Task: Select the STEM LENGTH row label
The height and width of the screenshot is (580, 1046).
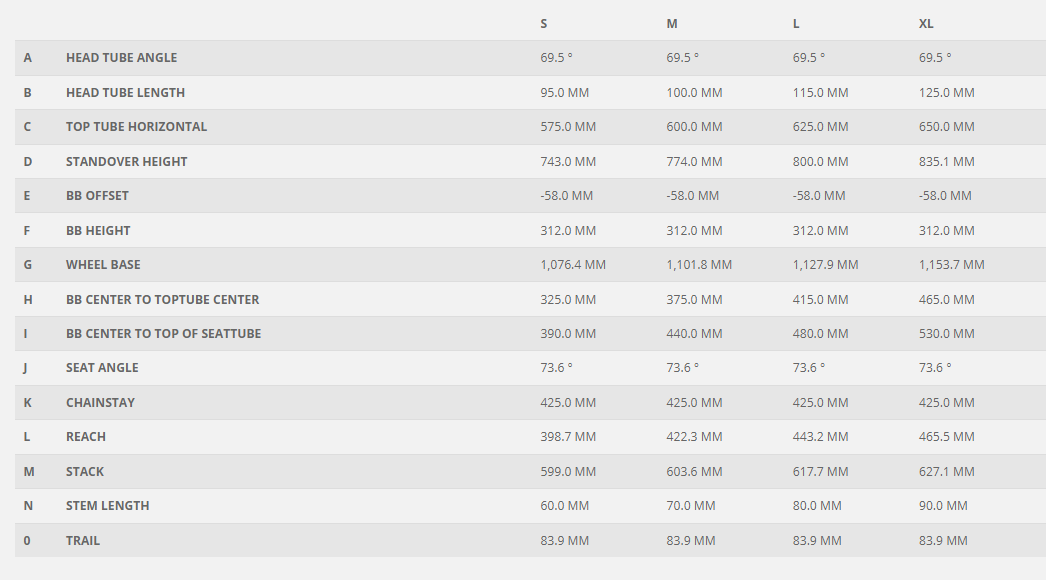Action: [107, 506]
